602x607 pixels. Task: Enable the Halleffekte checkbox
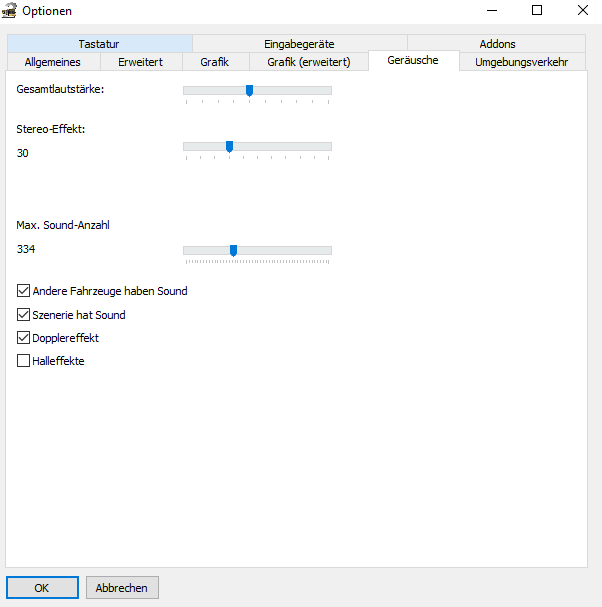pyautogui.click(x=24, y=361)
